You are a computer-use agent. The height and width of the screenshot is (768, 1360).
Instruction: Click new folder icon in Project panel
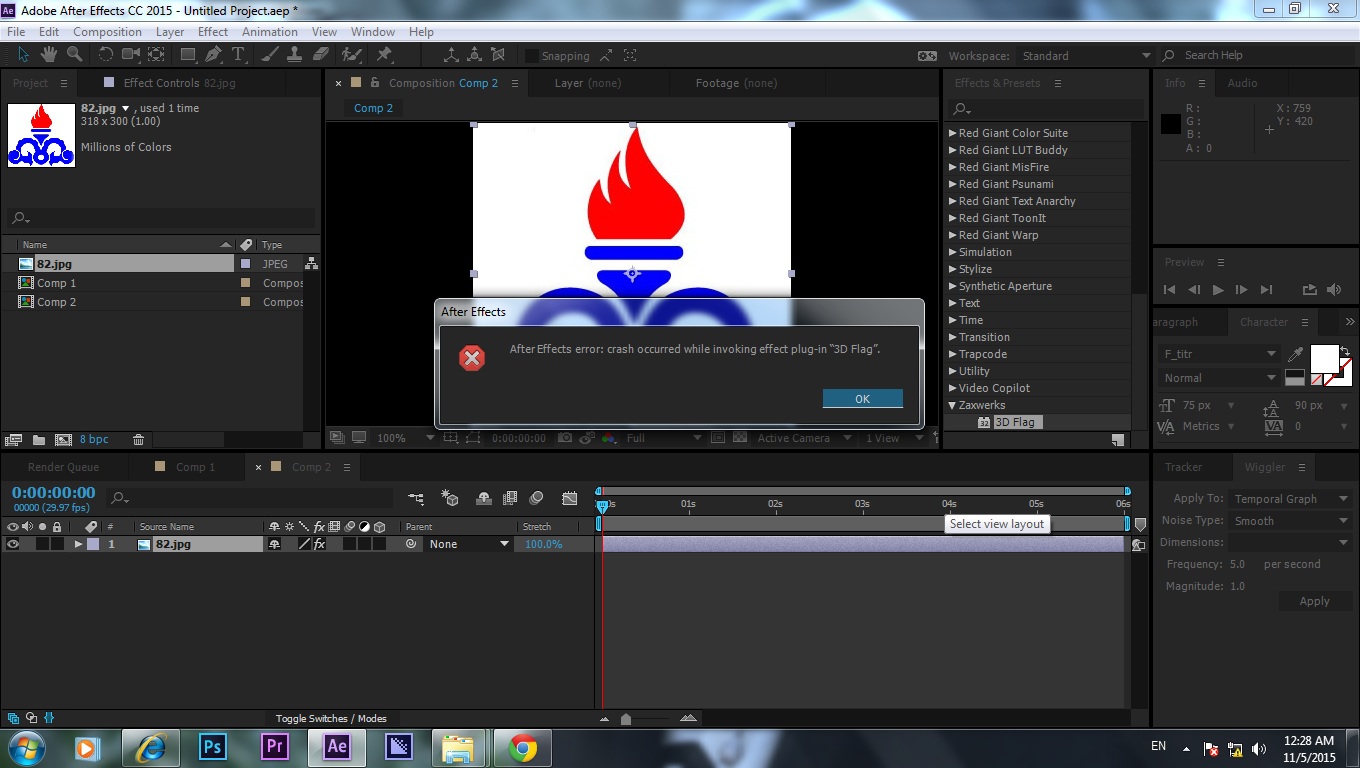[x=38, y=439]
